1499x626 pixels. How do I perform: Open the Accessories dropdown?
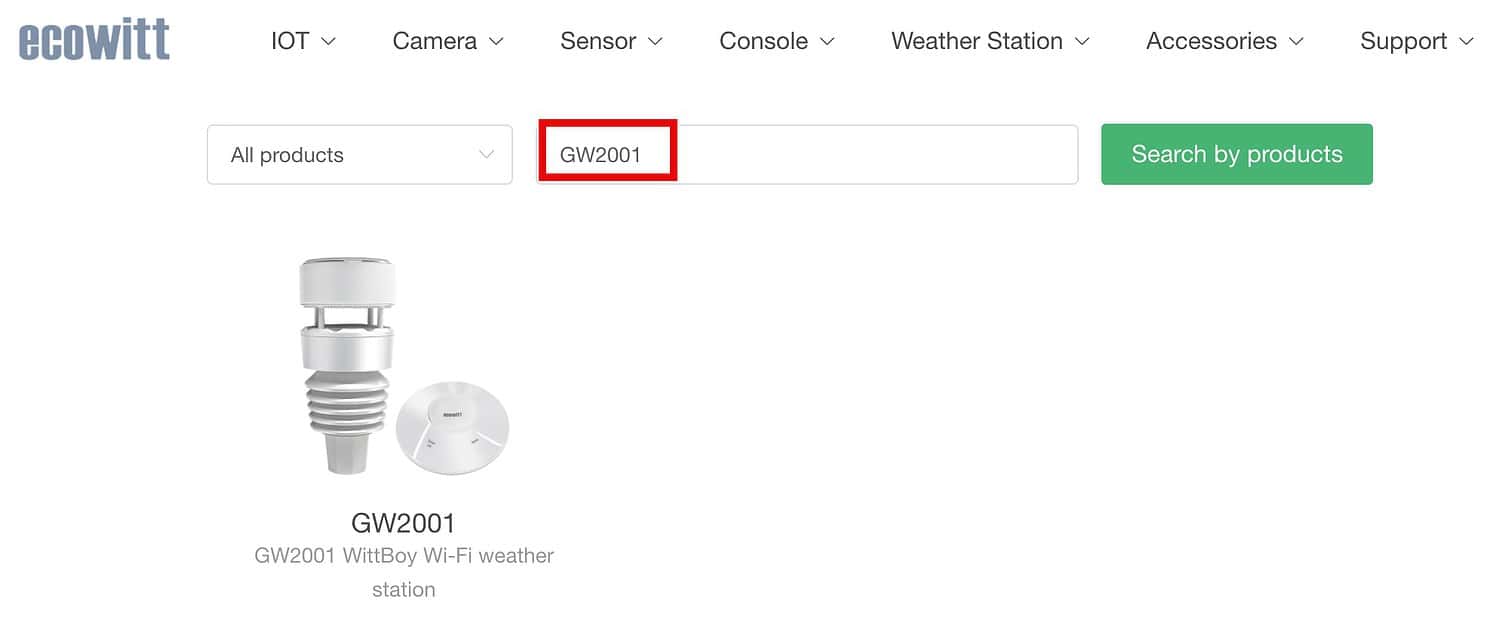click(x=1300, y=42)
